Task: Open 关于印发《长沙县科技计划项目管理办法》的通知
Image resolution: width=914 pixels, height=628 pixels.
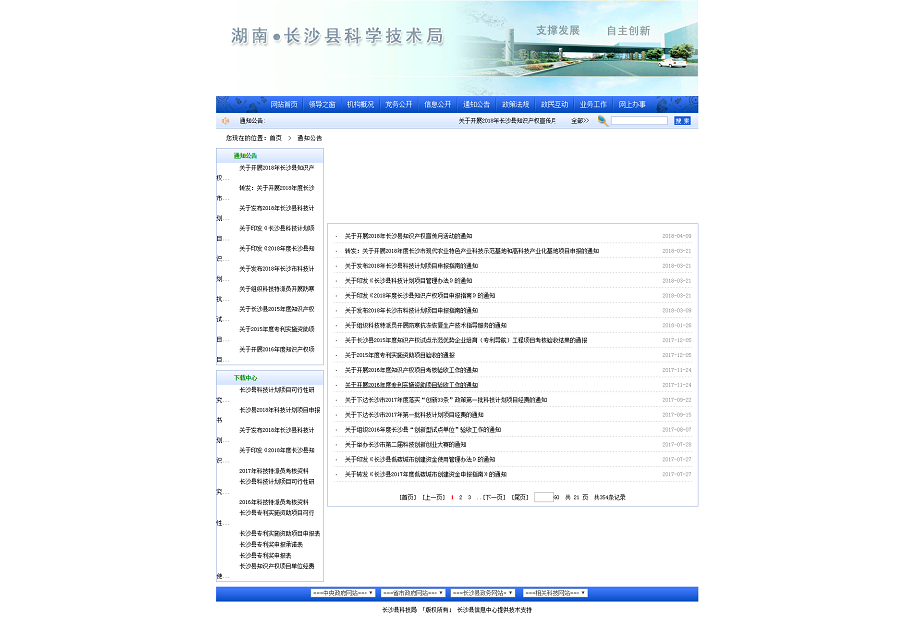Action: [408, 281]
